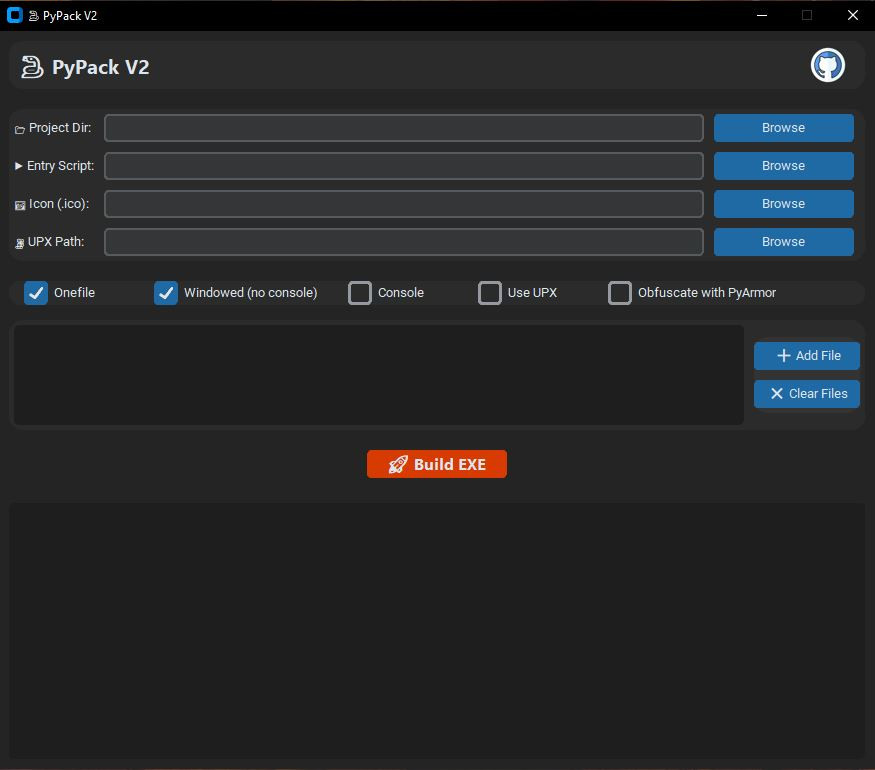Browse for the Project Dir

point(783,128)
